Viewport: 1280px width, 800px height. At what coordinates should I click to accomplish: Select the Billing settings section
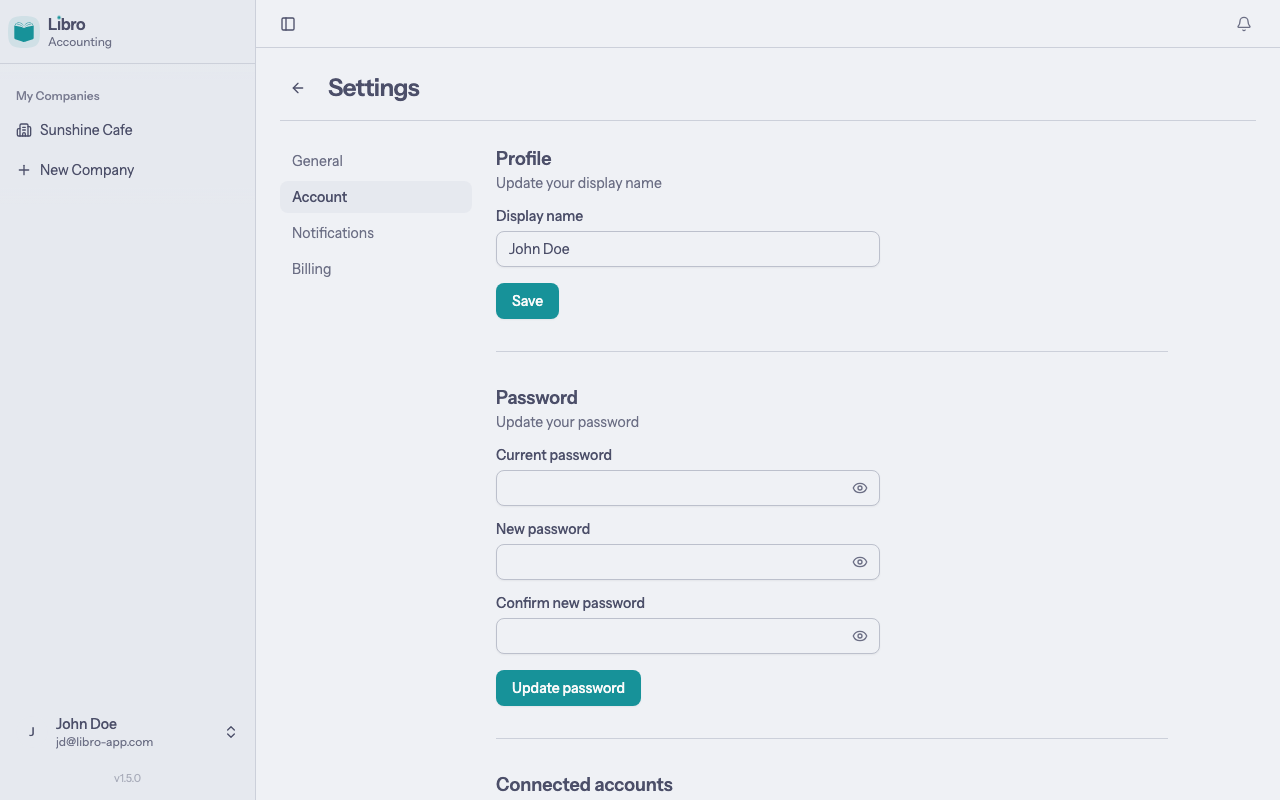coord(311,268)
